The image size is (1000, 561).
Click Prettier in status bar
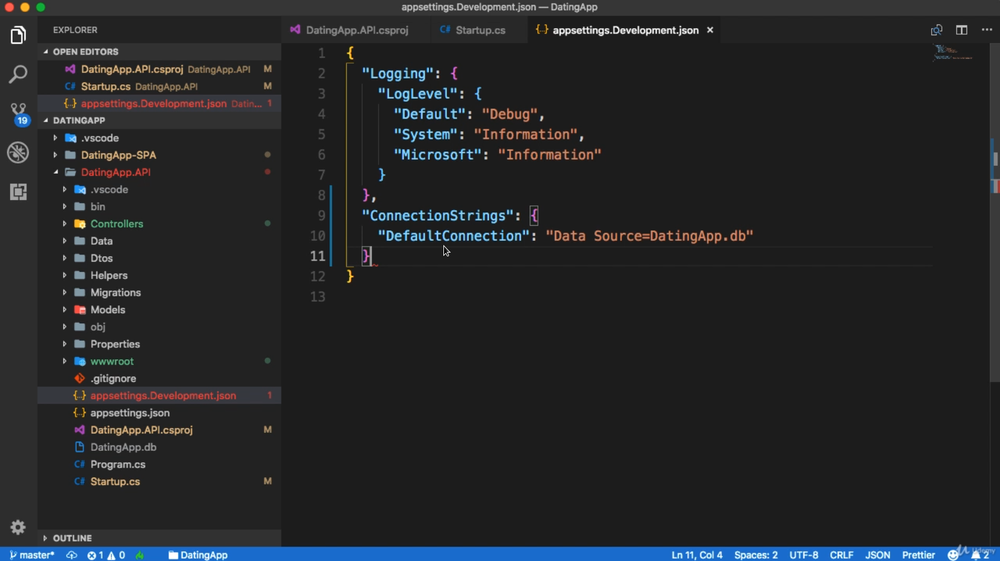pyautogui.click(x=918, y=555)
